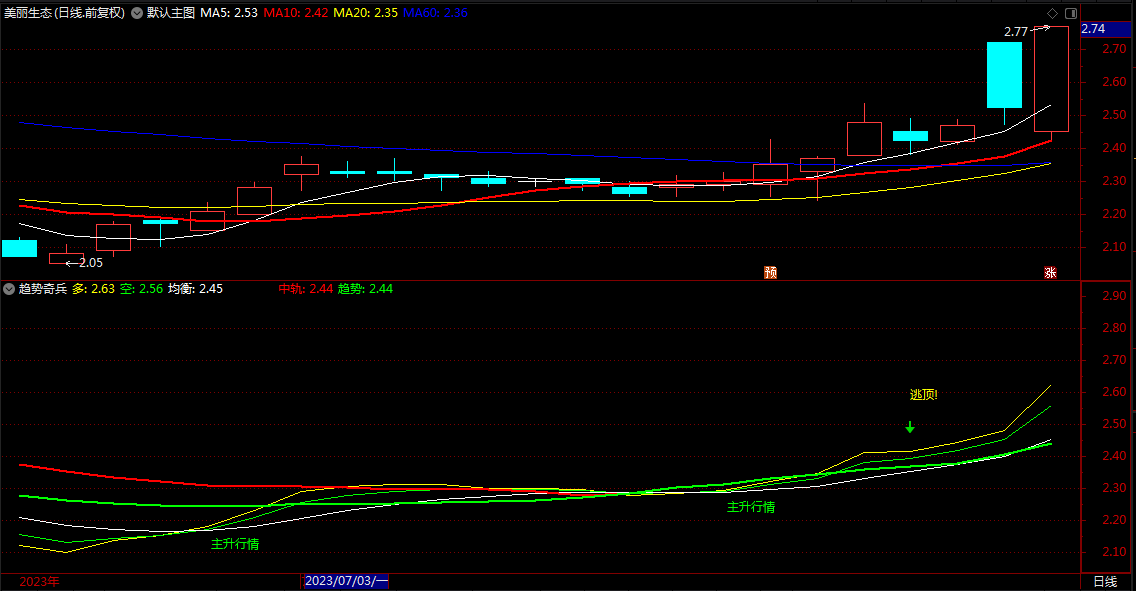Click the 中轨: 2.44 indicator value

point(306,289)
